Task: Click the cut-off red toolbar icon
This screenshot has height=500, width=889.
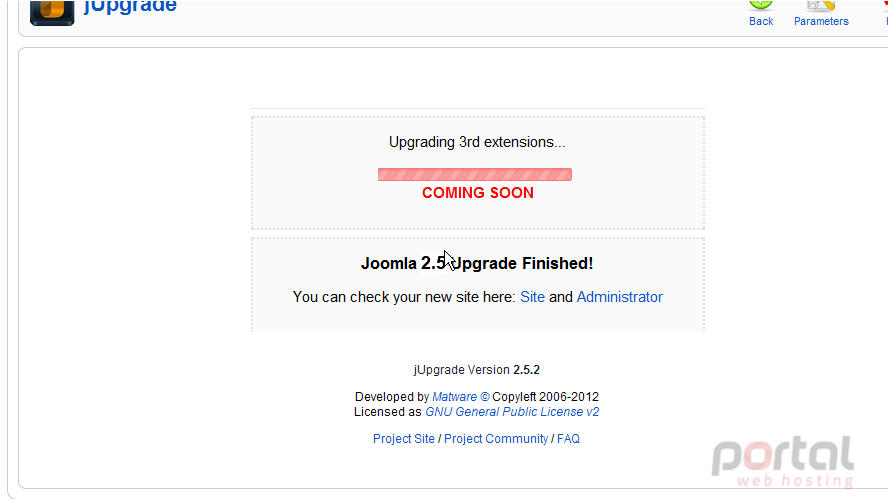Action: pyautogui.click(x=886, y=5)
